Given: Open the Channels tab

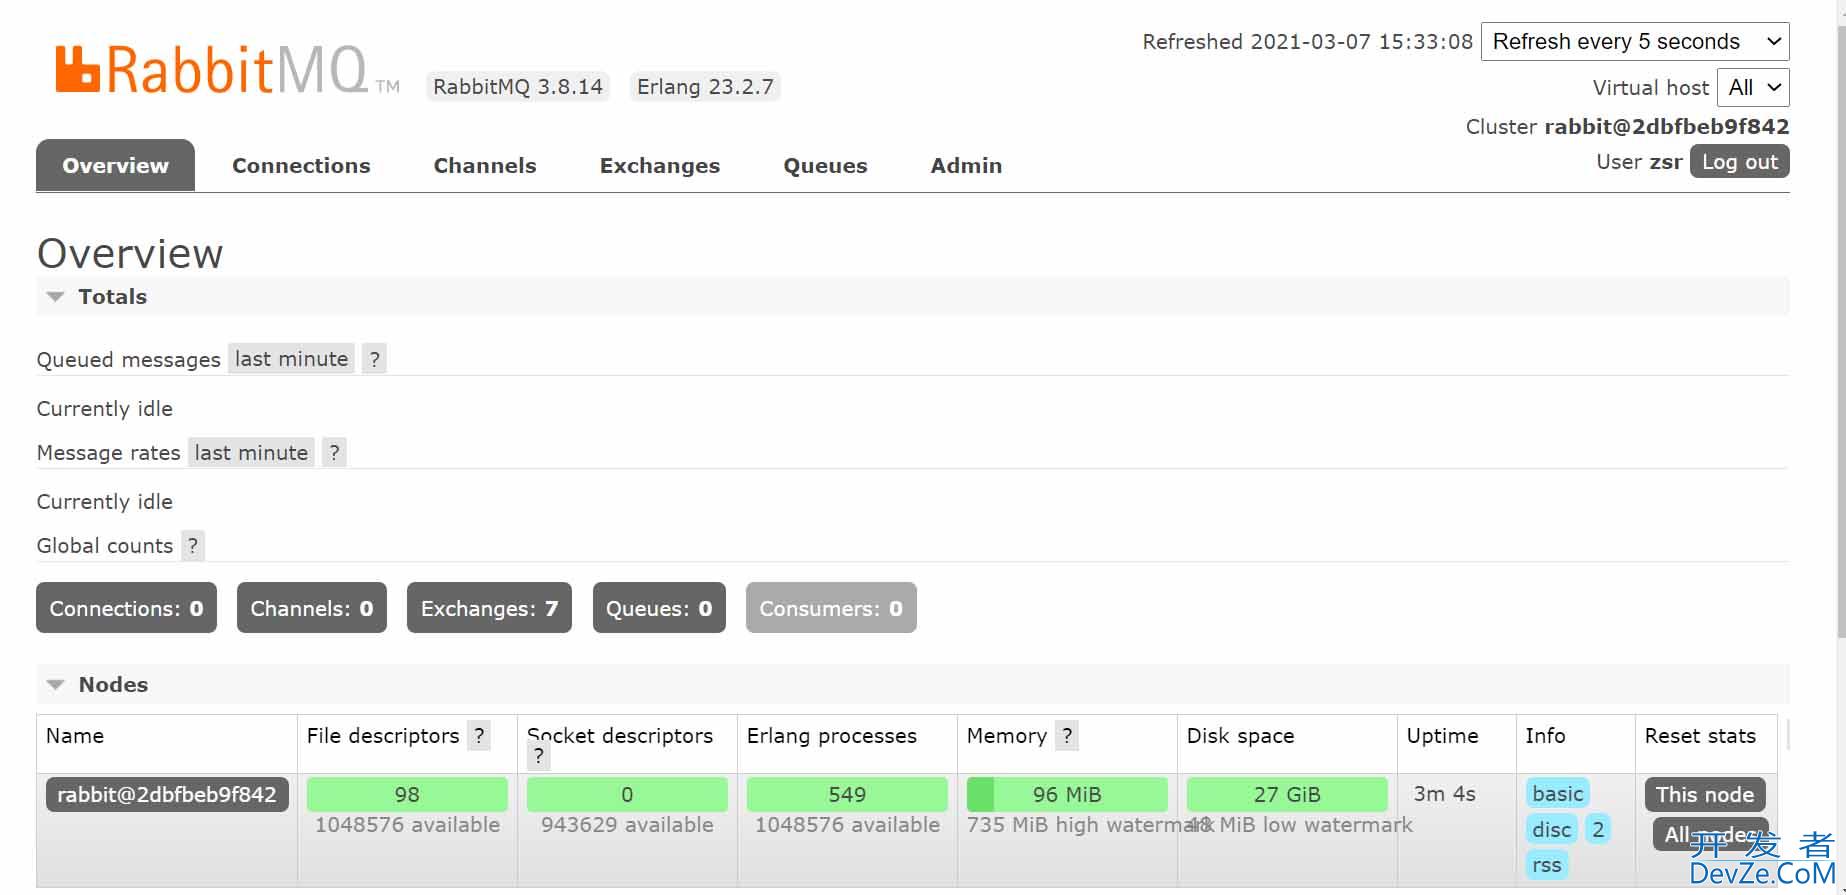Looking at the screenshot, I should pos(485,166).
